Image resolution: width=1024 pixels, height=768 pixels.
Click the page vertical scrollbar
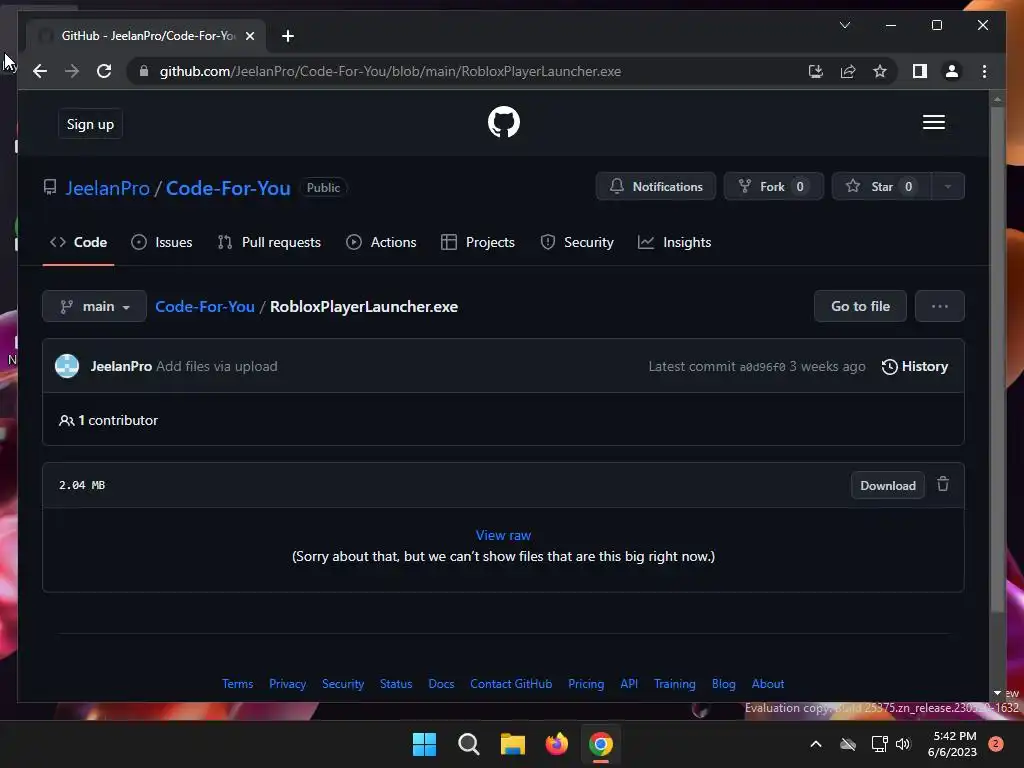[997, 359]
